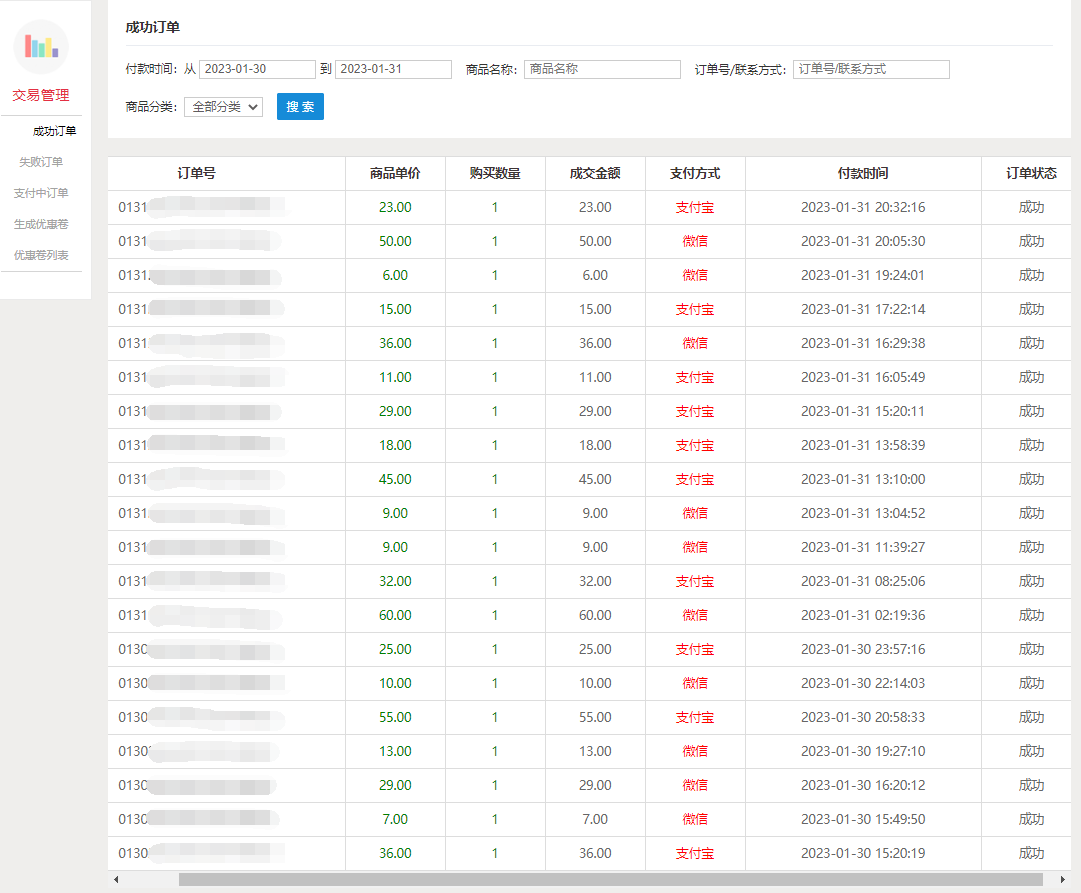
Task: Click unit price 23.00 in green
Action: click(395, 208)
